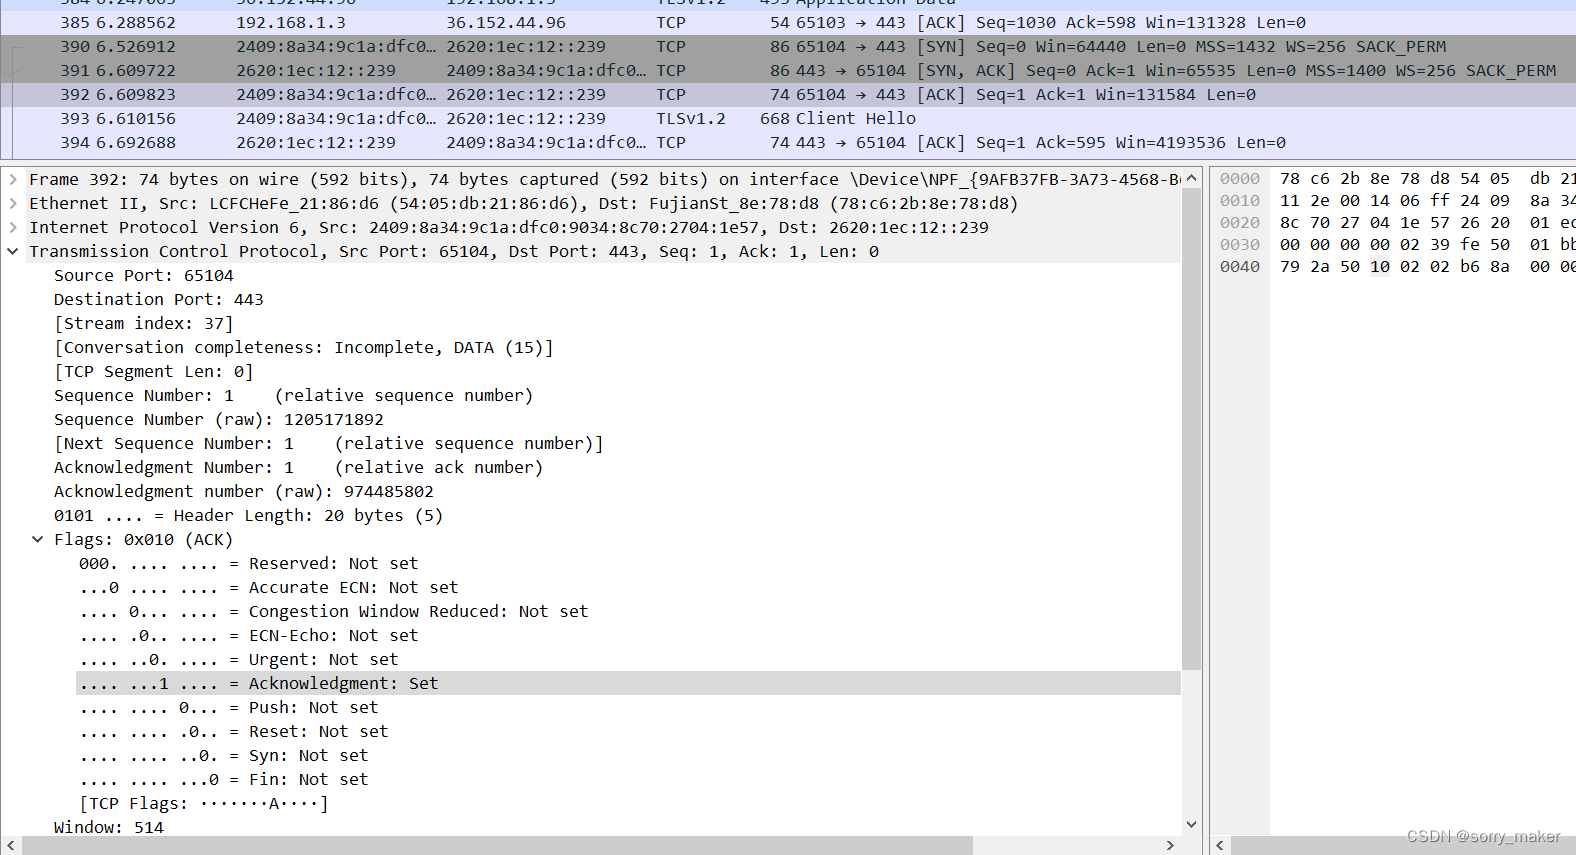The image size is (1576, 855).
Task: Select packet 394 ACK row
Action: click(788, 142)
